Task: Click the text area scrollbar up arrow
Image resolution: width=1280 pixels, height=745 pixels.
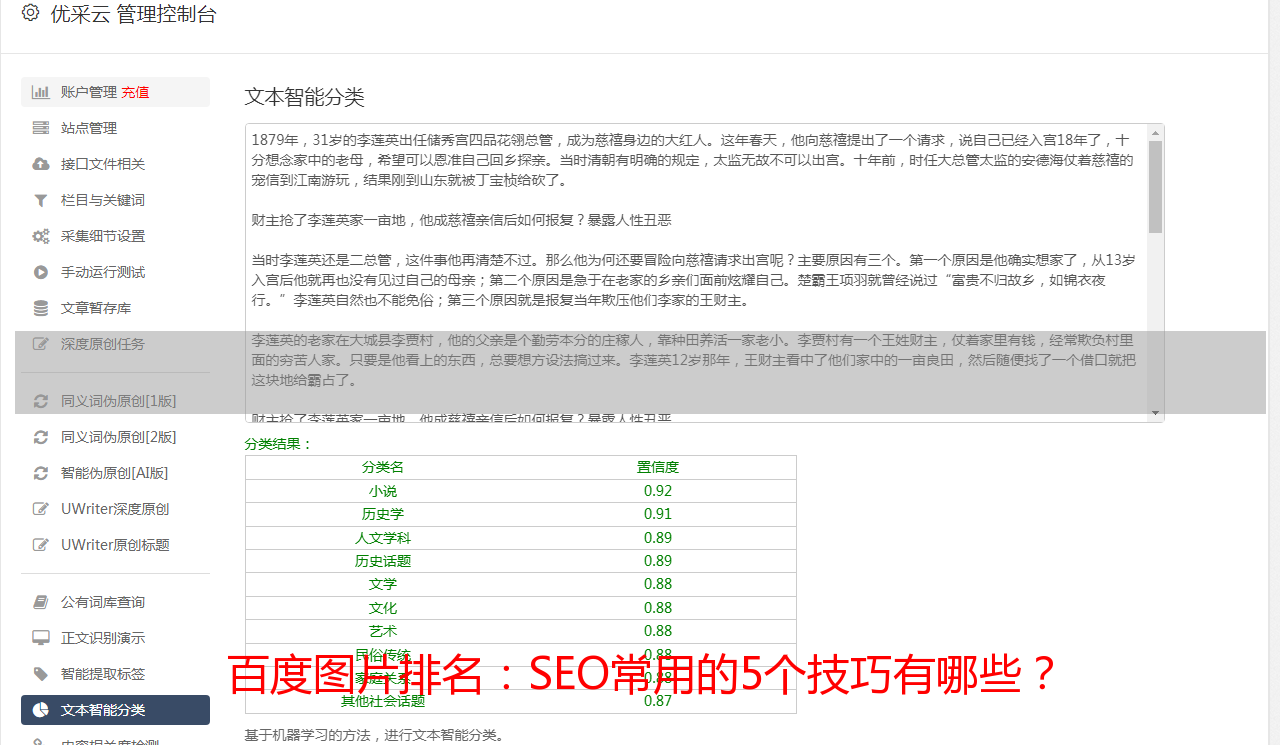Action: [1156, 132]
